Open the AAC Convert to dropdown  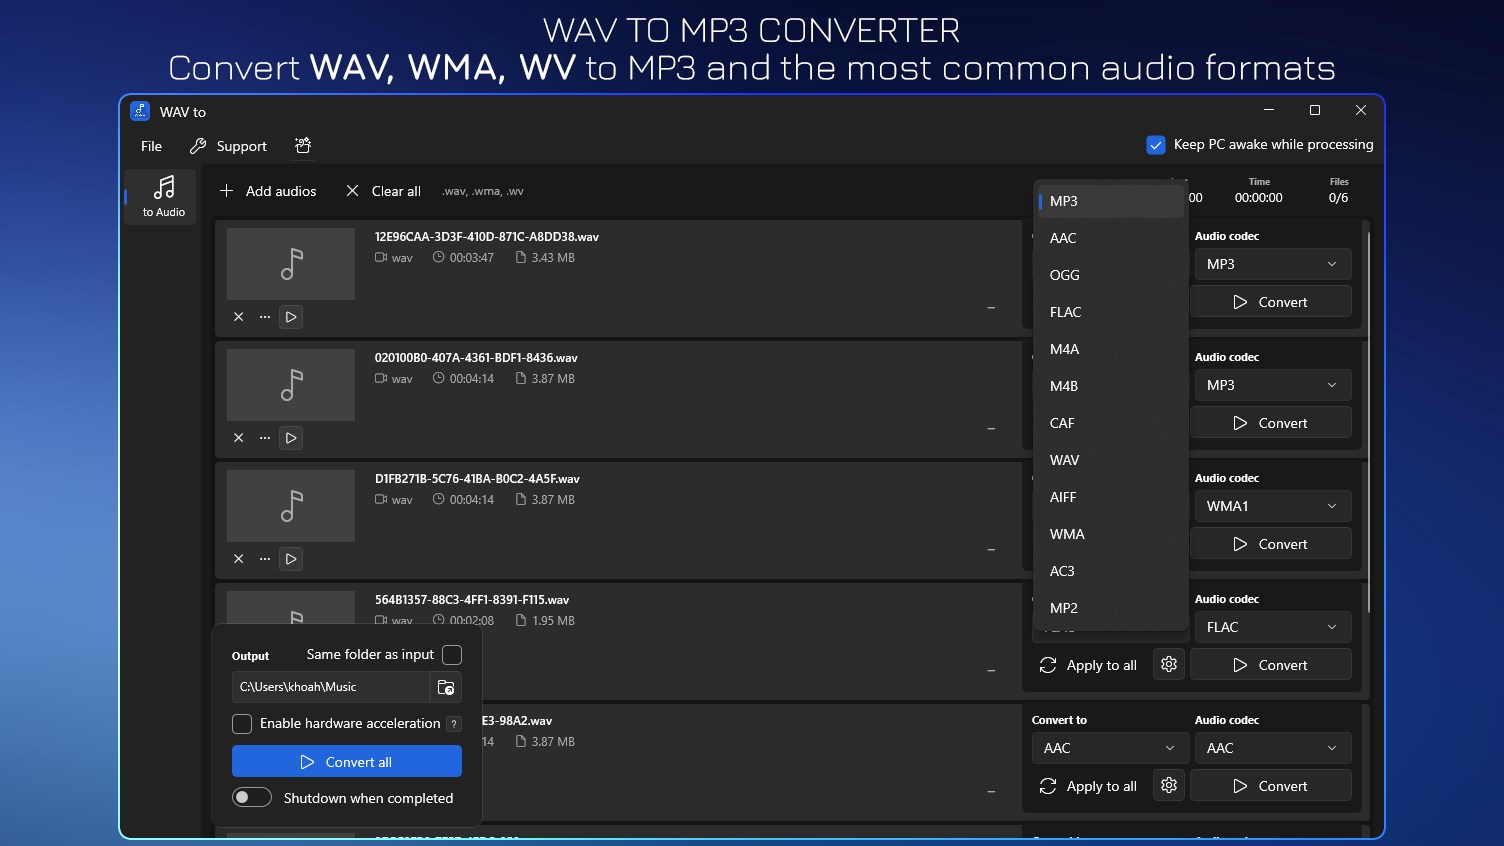pos(1109,747)
